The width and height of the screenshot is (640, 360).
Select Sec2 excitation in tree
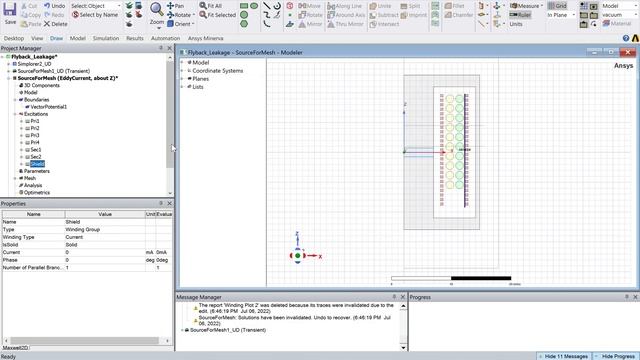point(36,157)
